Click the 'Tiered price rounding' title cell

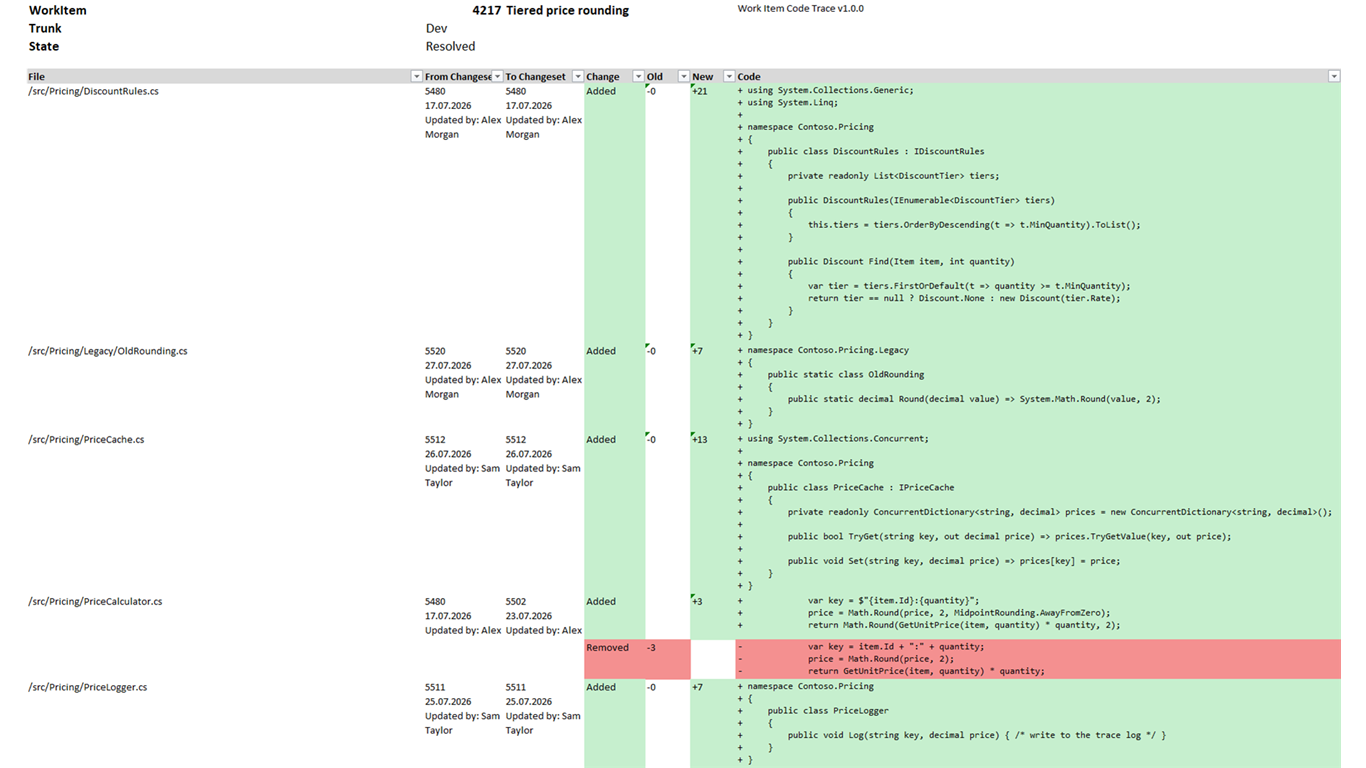[568, 10]
